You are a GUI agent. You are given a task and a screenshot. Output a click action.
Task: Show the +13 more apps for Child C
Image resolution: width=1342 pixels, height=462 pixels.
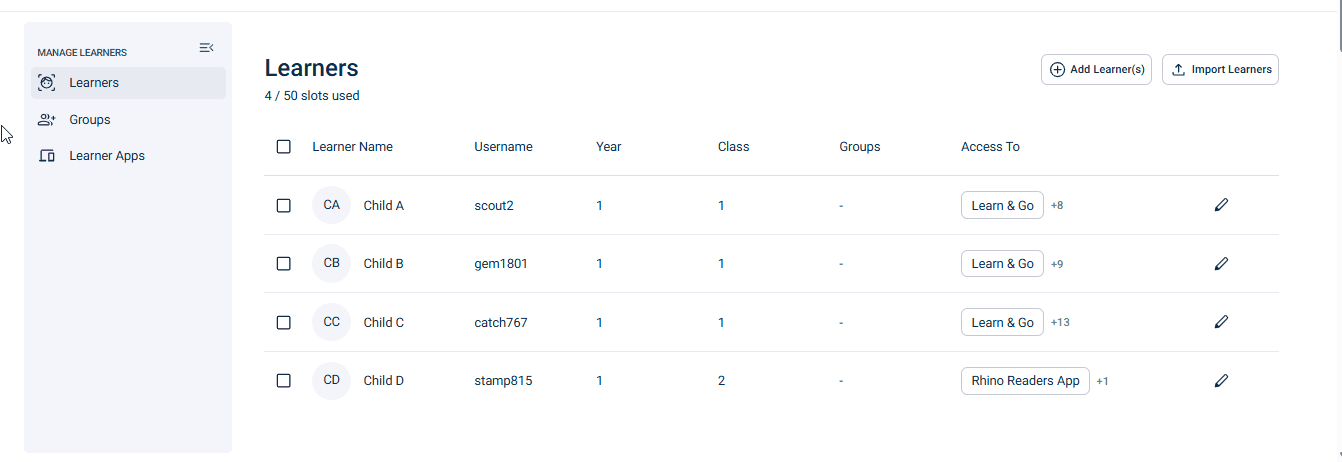(x=1060, y=322)
